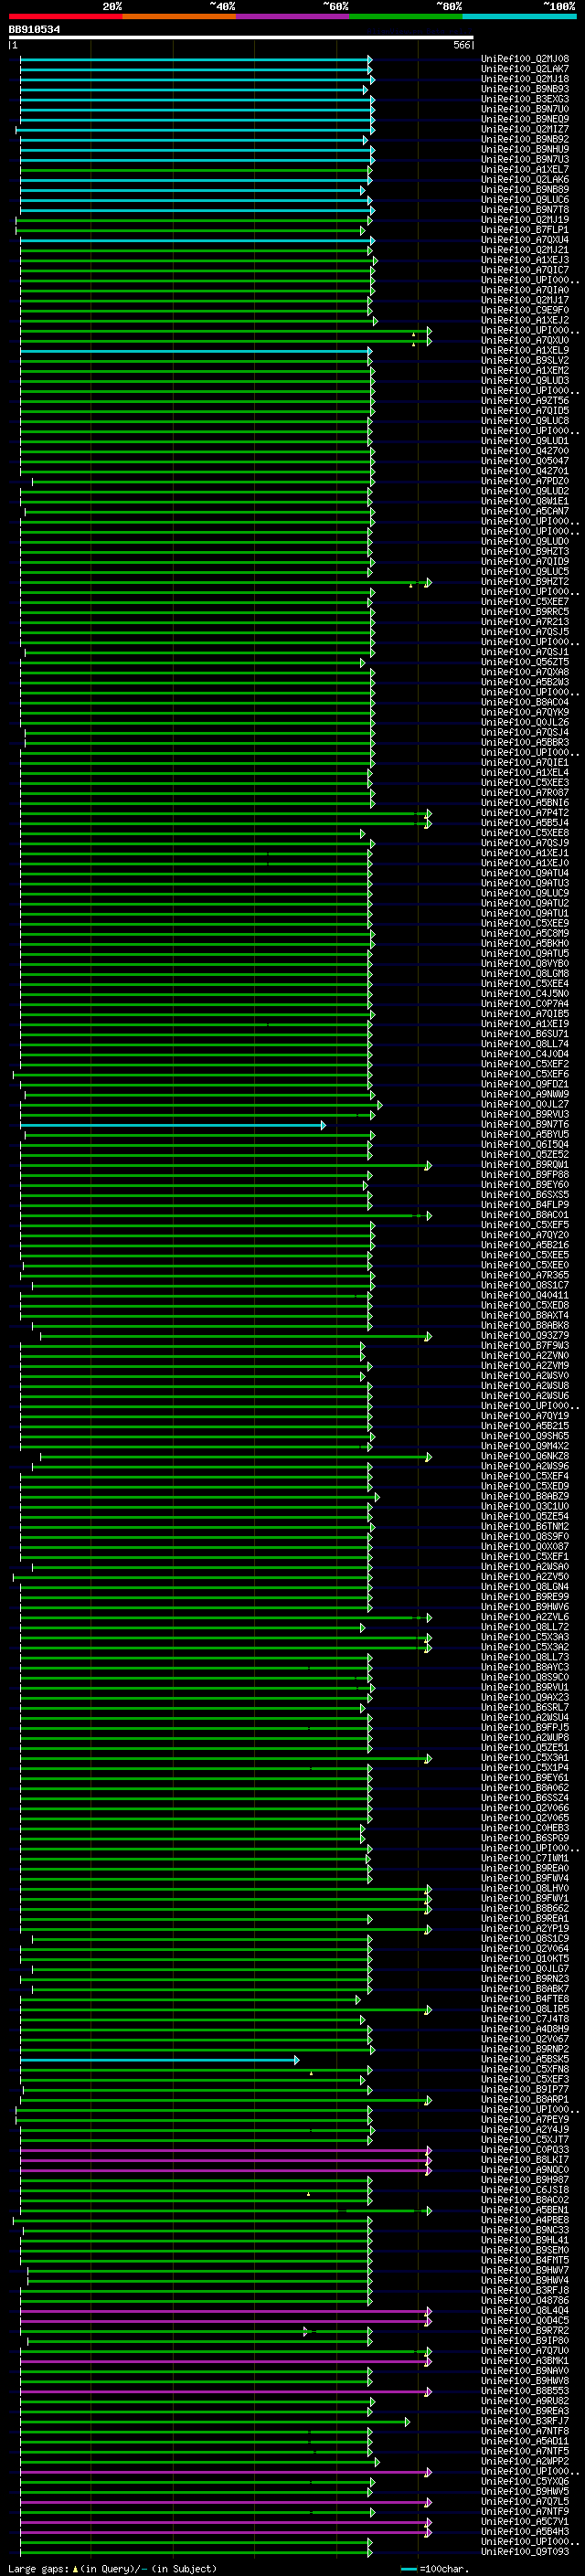Click the purple ~60% identity legend segment
Screen dimensions: 585x2576
coord(293,16)
